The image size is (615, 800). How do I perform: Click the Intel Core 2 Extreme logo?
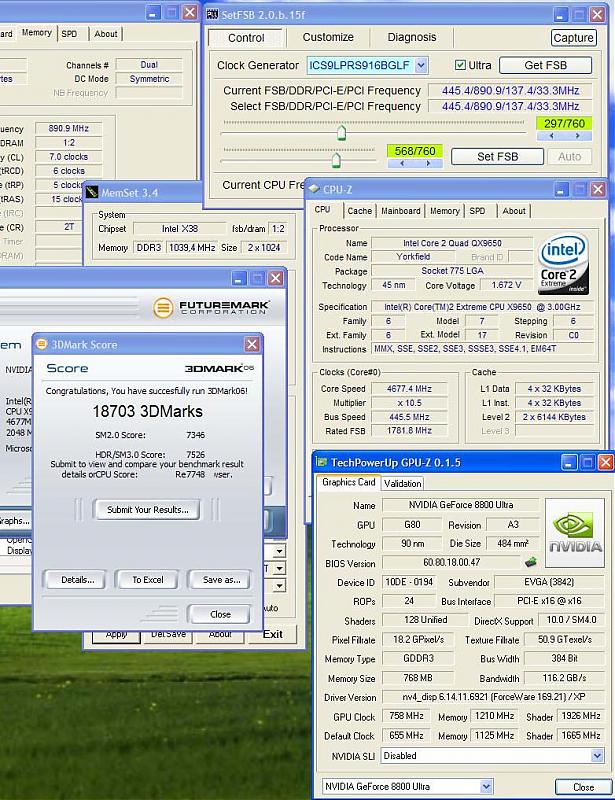click(x=563, y=264)
